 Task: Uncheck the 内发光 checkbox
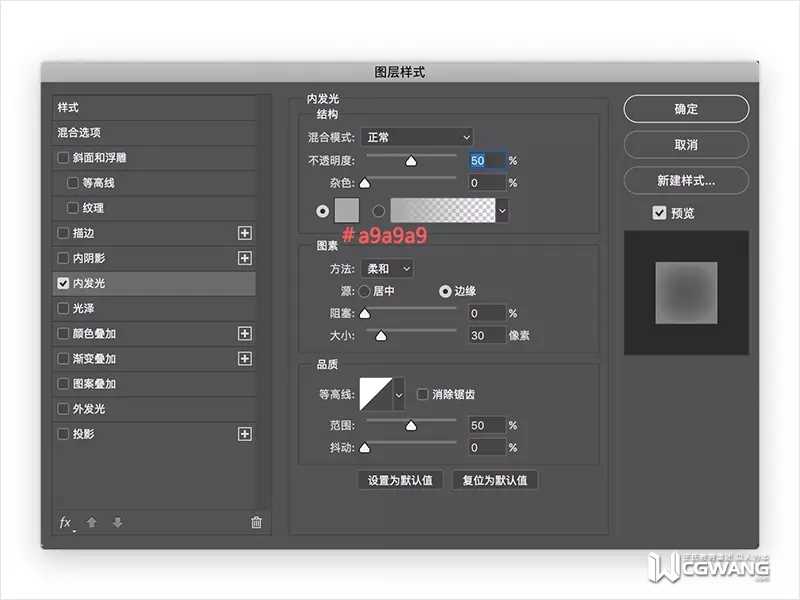pos(63,283)
